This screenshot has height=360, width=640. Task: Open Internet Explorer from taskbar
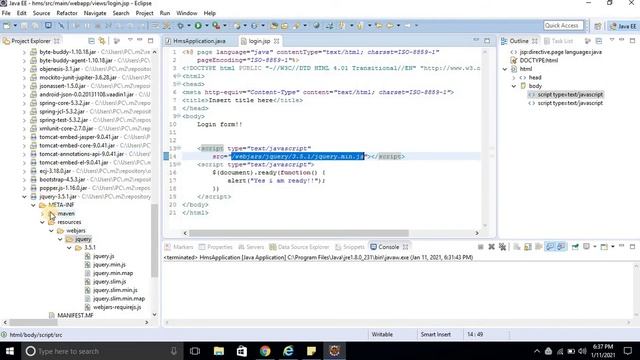(288, 351)
